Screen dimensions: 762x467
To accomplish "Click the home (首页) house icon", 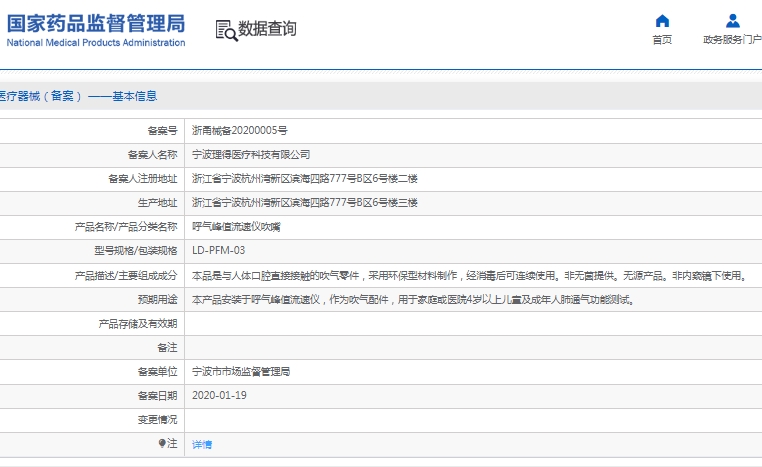I will coord(662,21).
